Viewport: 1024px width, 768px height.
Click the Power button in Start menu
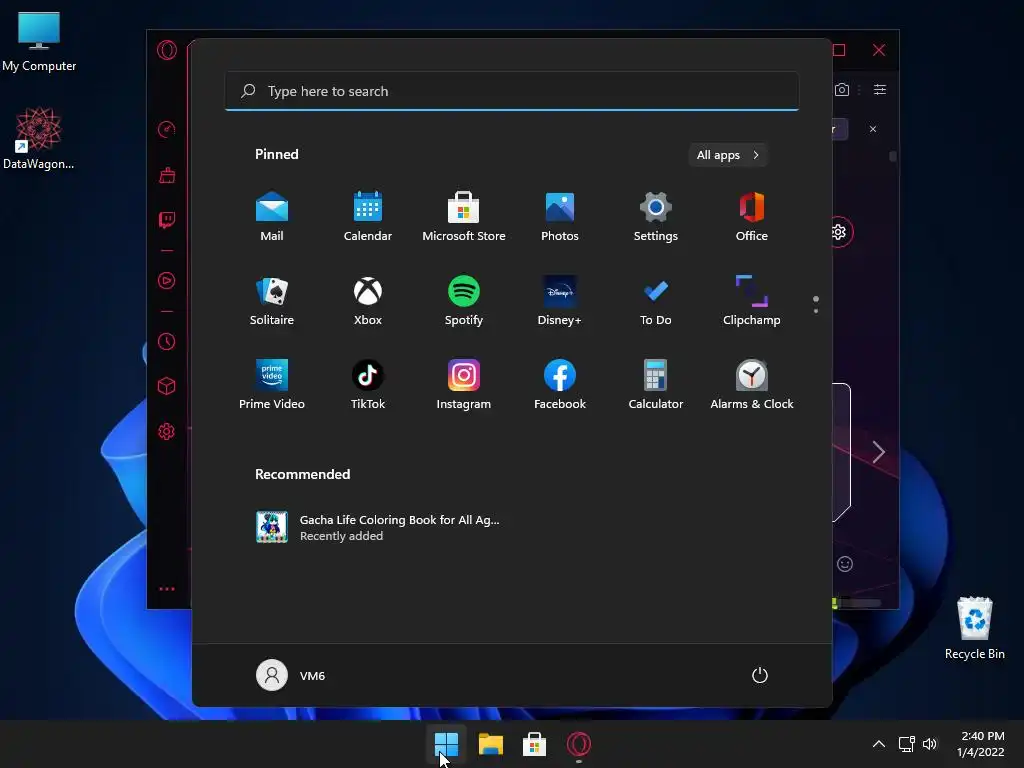[x=760, y=675]
